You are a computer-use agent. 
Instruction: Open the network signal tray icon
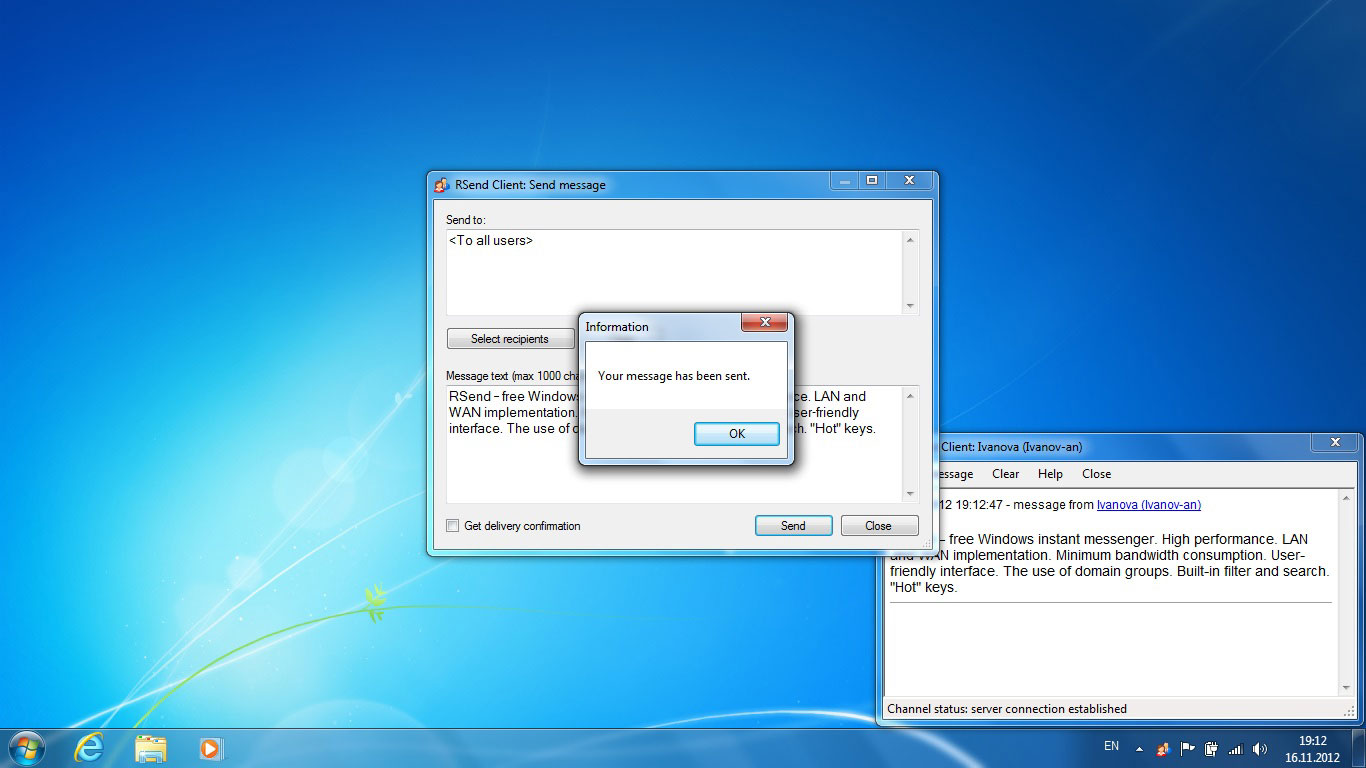[x=1235, y=748]
